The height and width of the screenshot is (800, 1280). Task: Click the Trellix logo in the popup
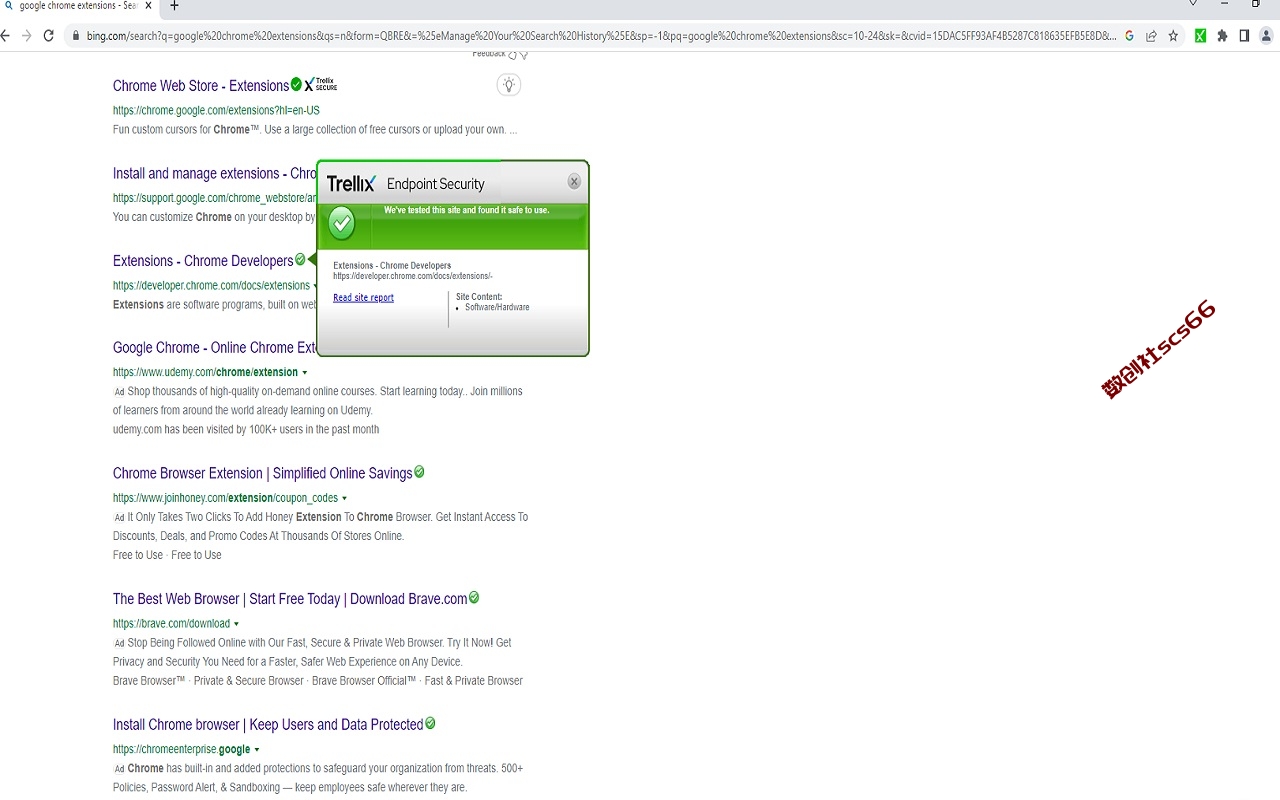pos(351,184)
